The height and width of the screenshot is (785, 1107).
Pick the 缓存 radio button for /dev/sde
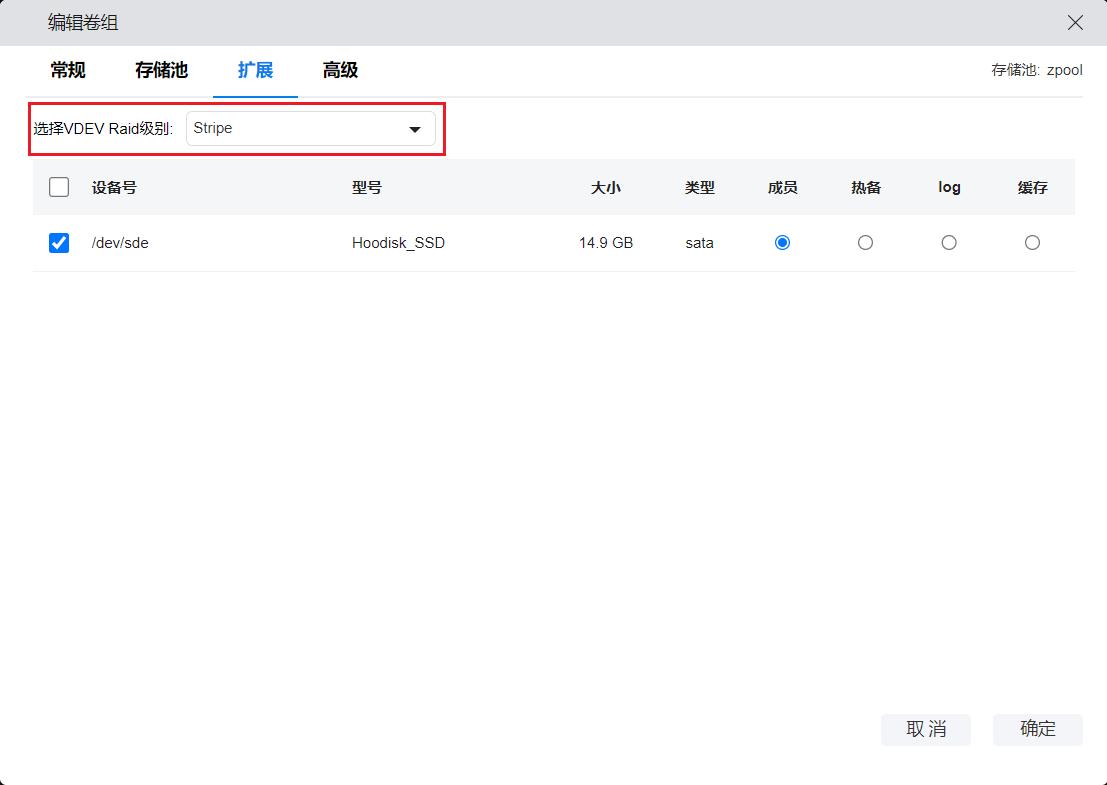pos(1032,243)
